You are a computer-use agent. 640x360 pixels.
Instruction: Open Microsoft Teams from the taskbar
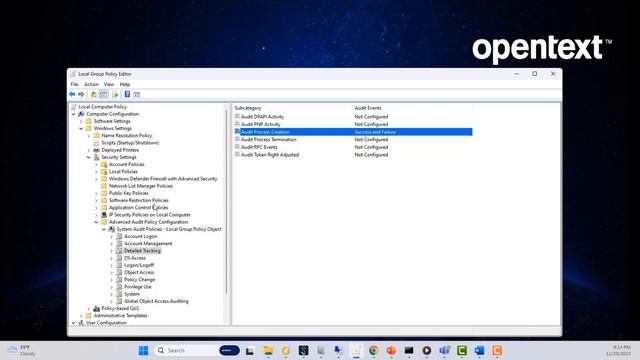pyautogui.click(x=444, y=350)
